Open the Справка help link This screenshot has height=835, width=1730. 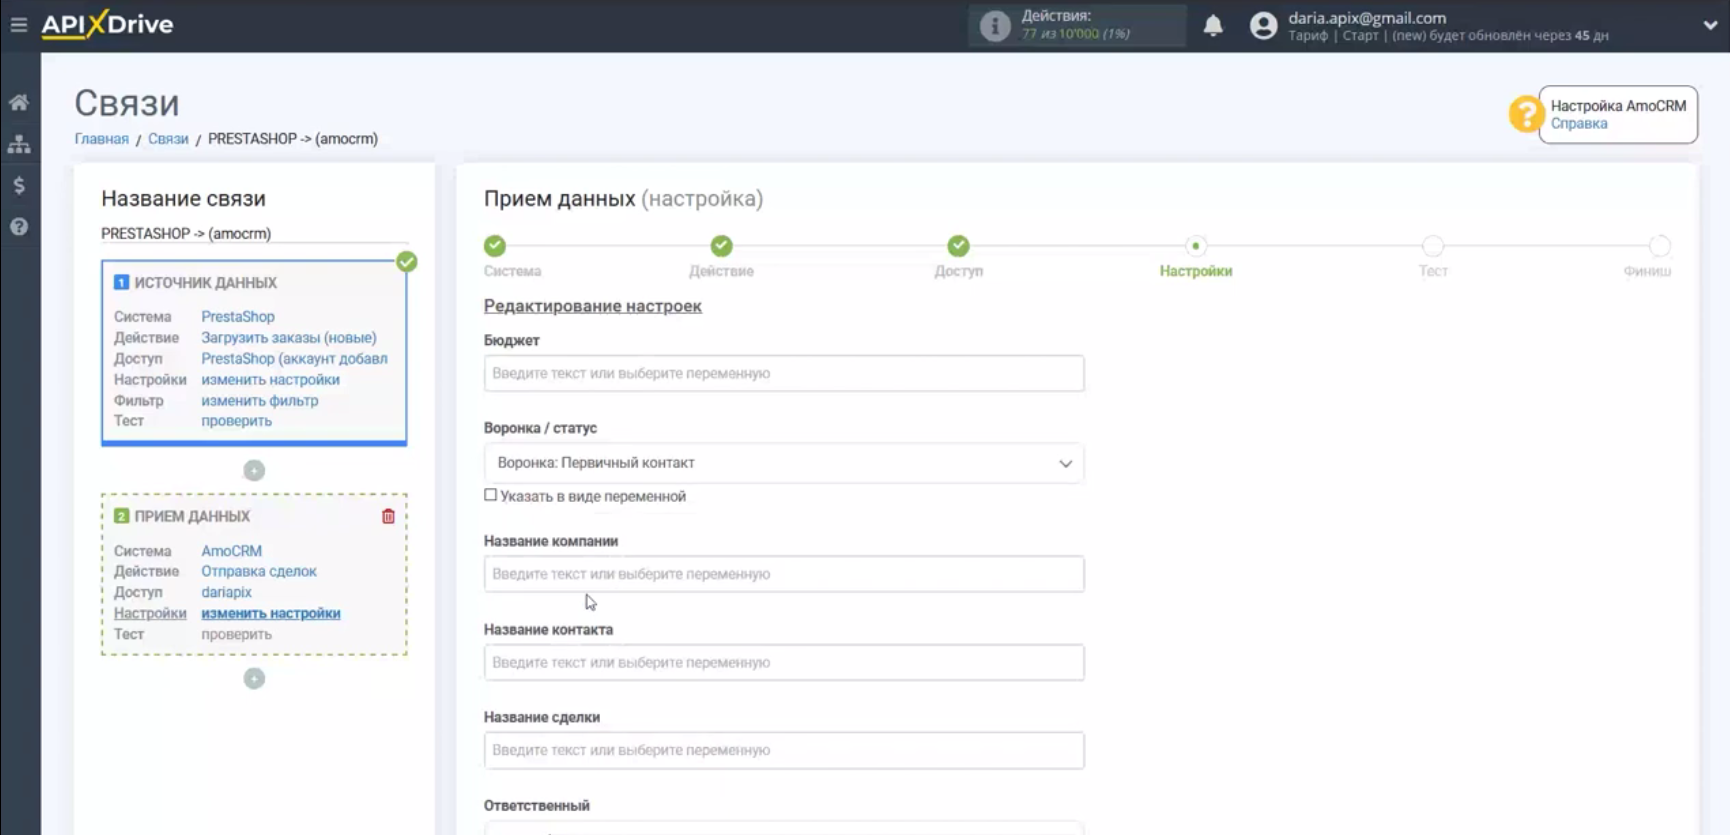1579,124
